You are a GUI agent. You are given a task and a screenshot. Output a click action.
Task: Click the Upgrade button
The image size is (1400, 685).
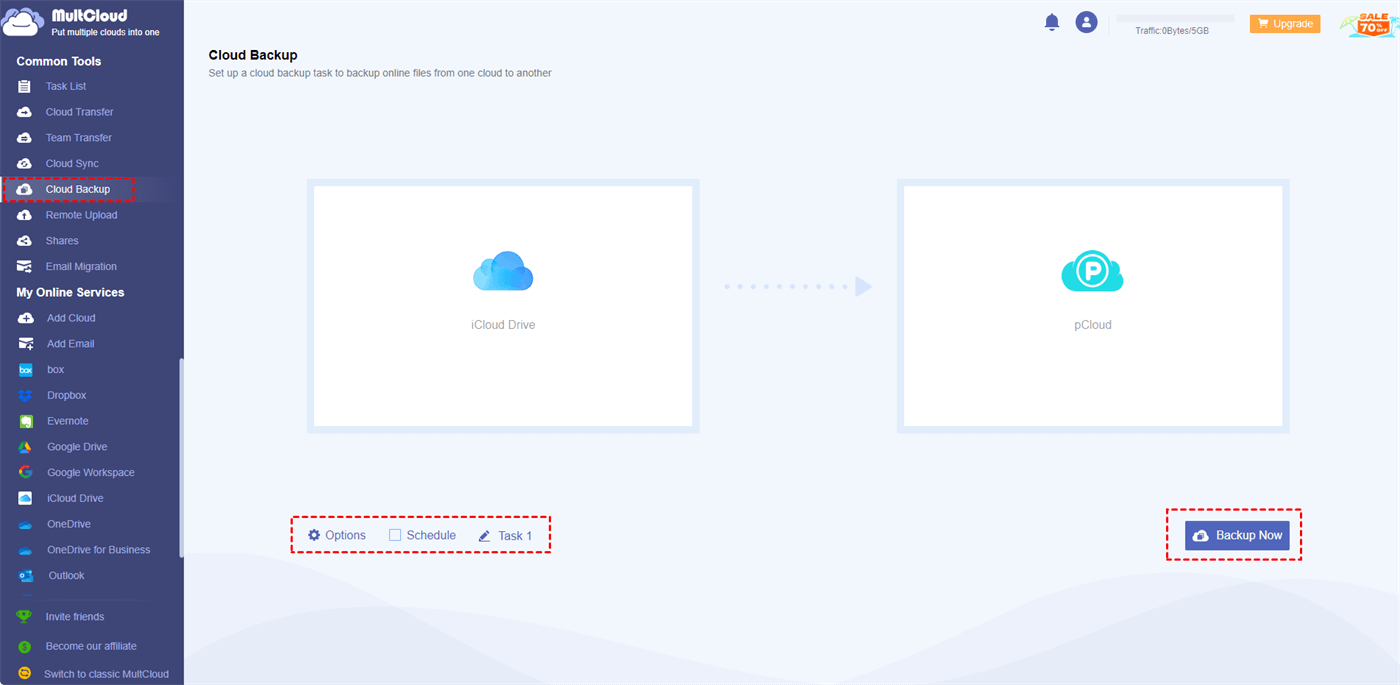[1284, 24]
